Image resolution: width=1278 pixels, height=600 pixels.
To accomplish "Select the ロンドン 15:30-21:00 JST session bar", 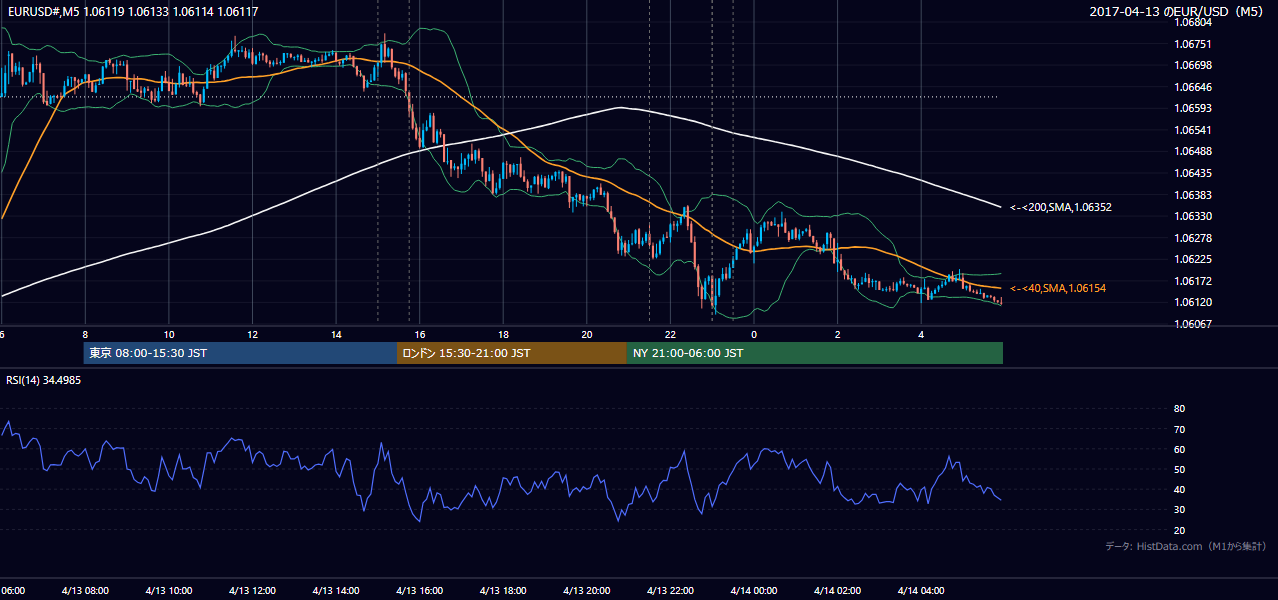I will tap(512, 353).
